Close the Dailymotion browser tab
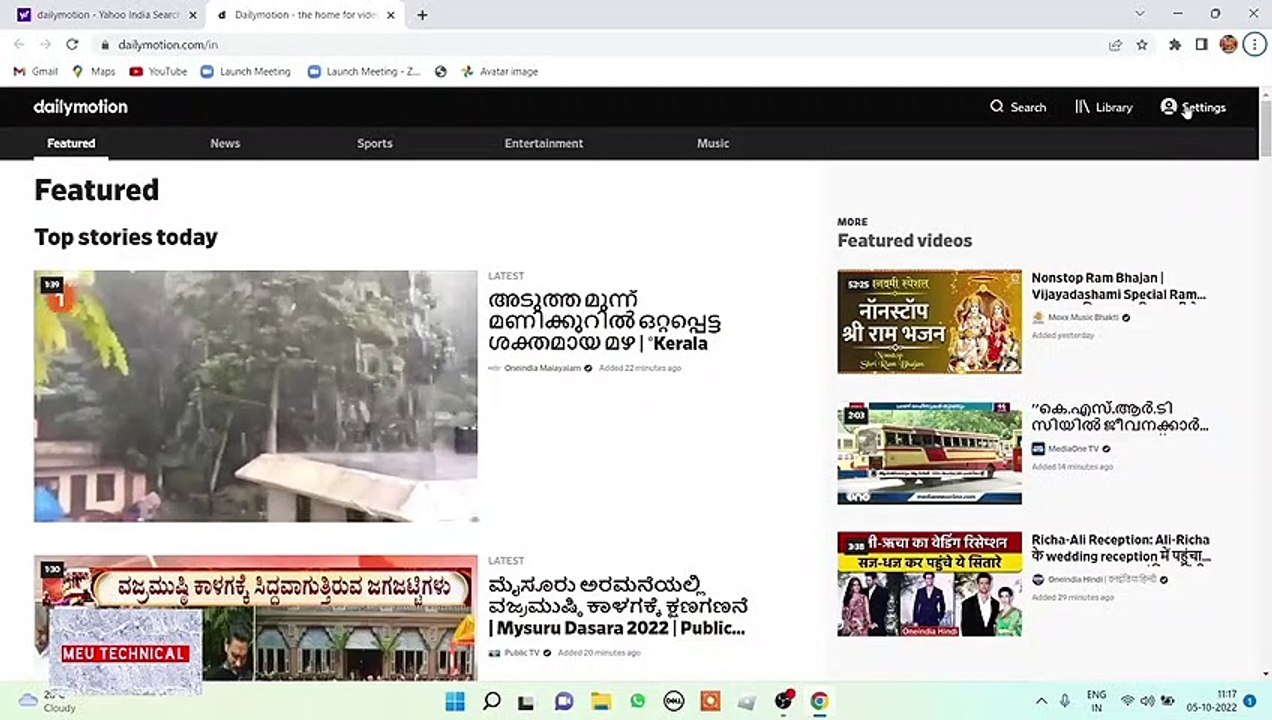The image size is (1272, 720). click(x=391, y=15)
